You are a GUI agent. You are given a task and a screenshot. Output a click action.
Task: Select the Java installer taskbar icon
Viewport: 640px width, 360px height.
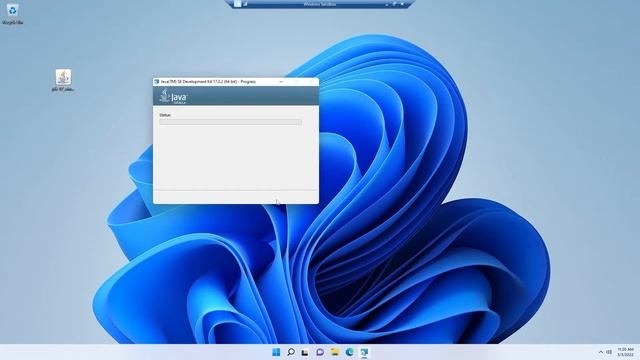364,352
